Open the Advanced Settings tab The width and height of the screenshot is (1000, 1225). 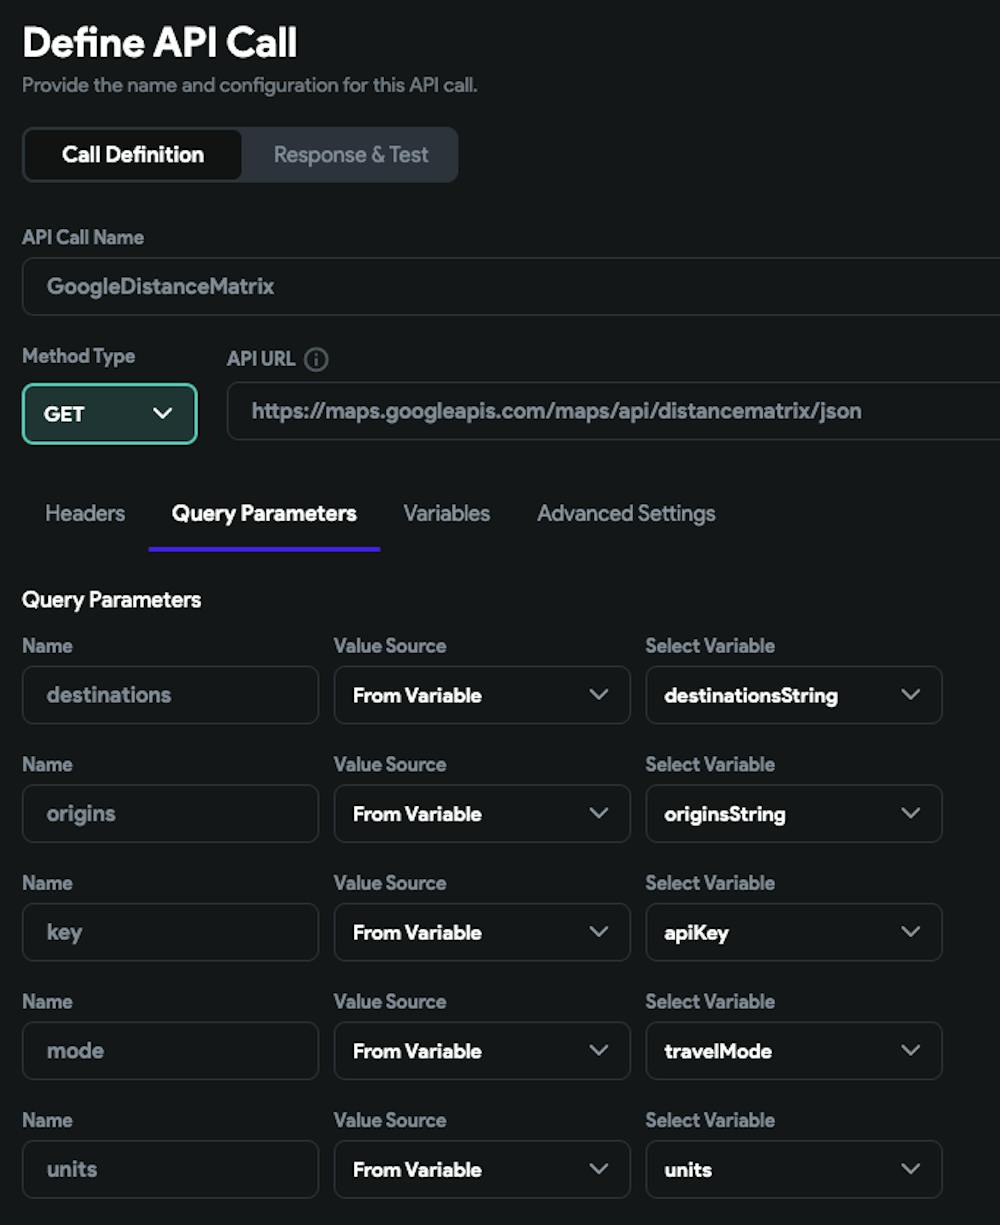point(626,514)
